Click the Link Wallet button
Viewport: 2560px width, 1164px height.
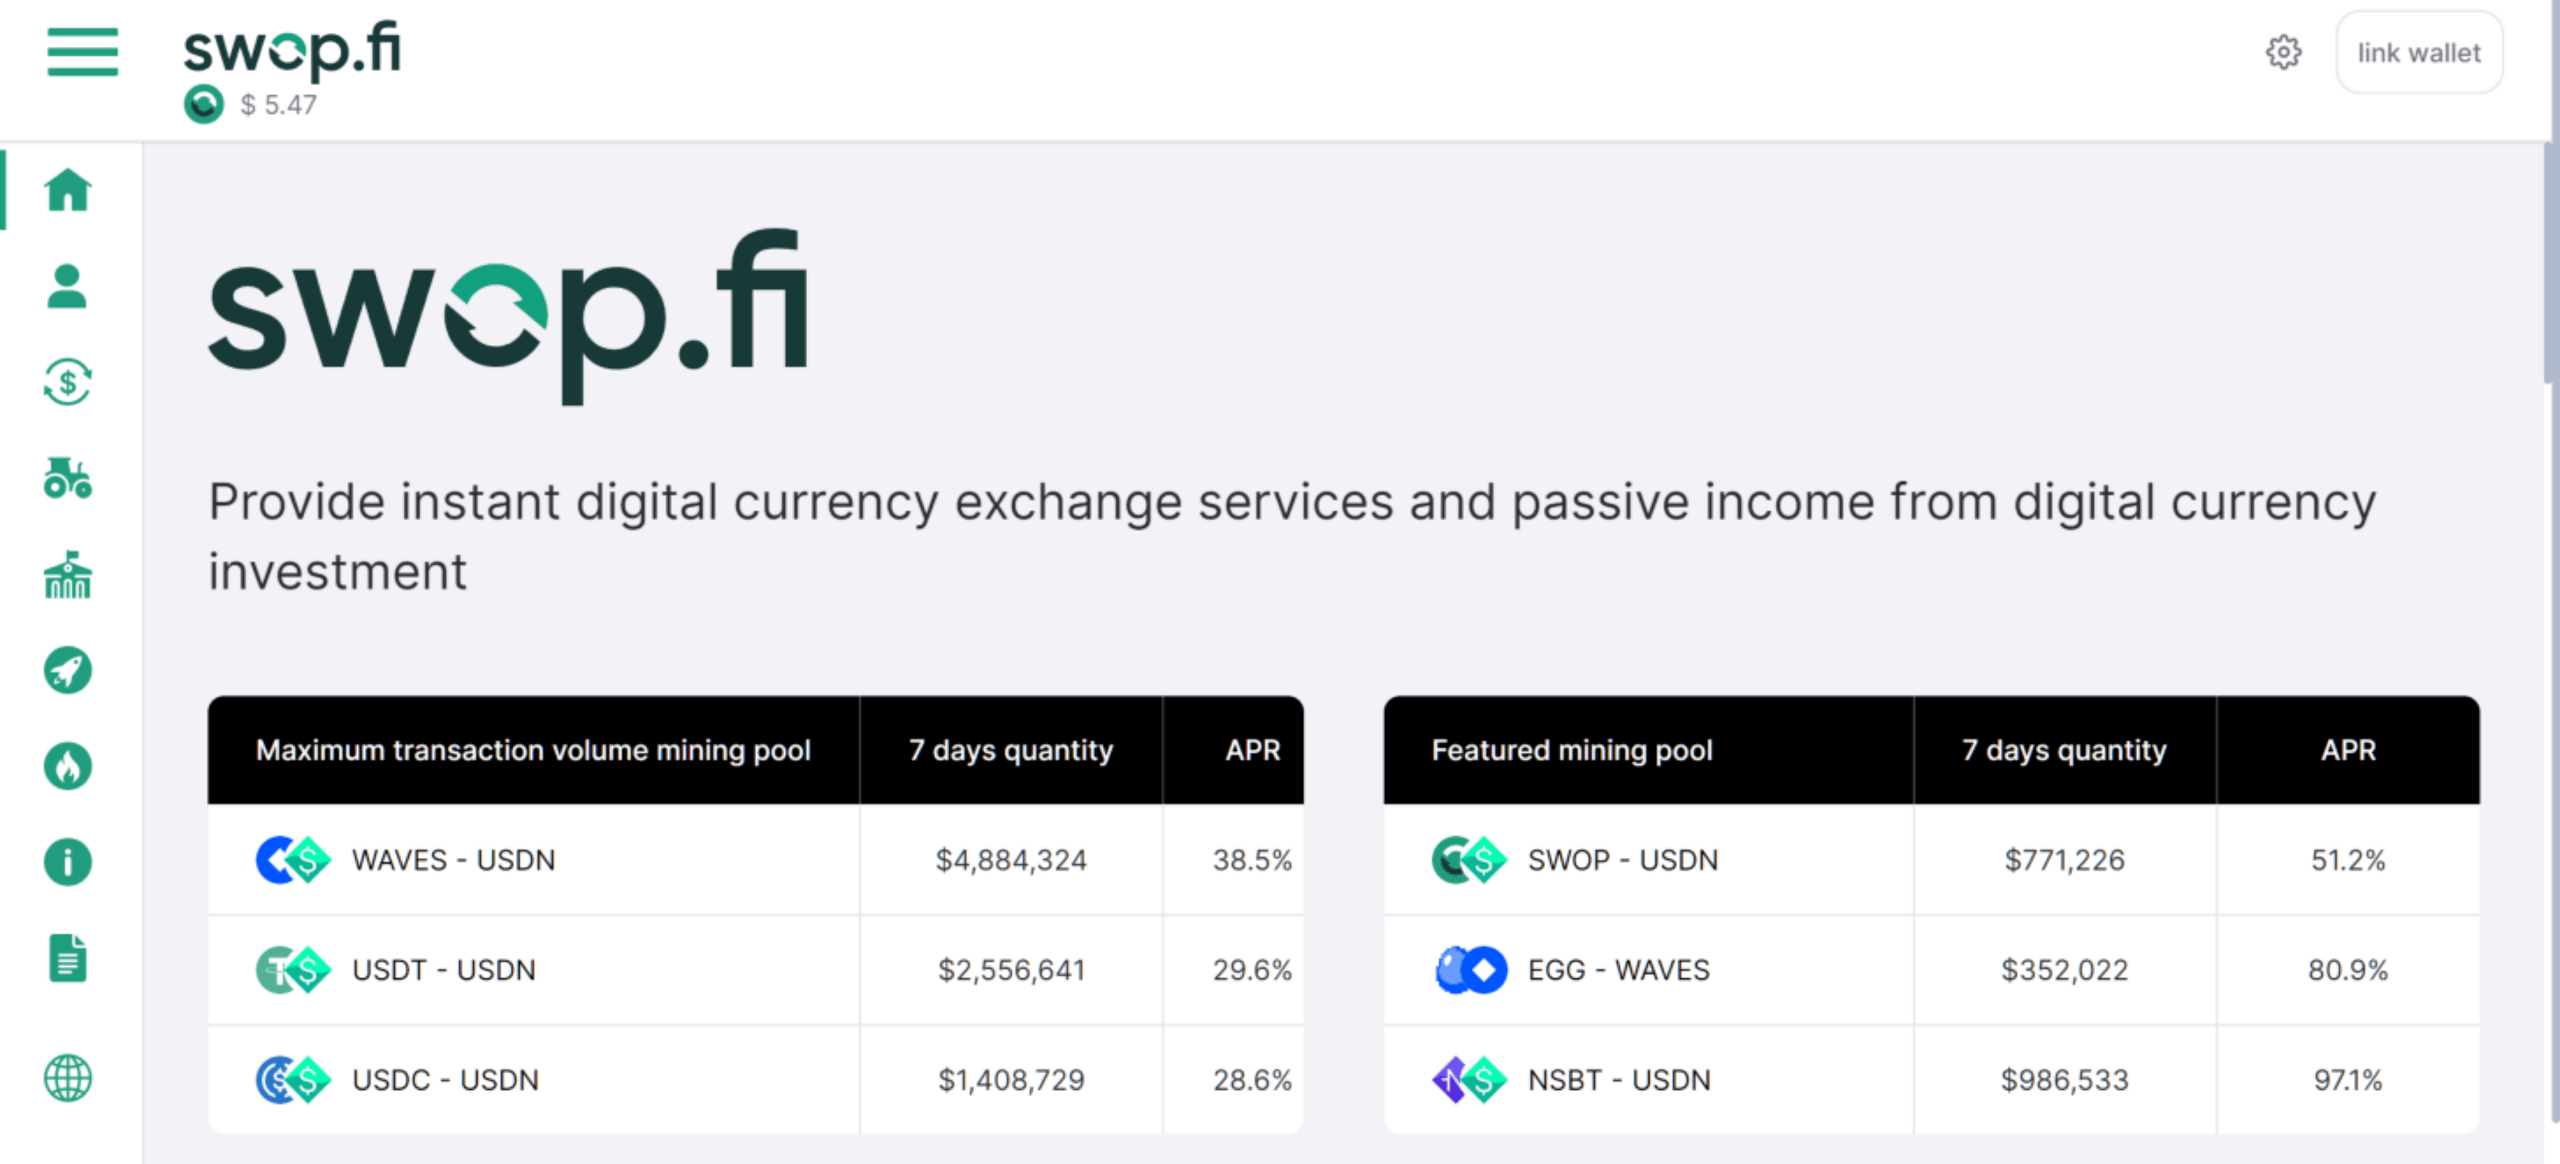[2421, 54]
